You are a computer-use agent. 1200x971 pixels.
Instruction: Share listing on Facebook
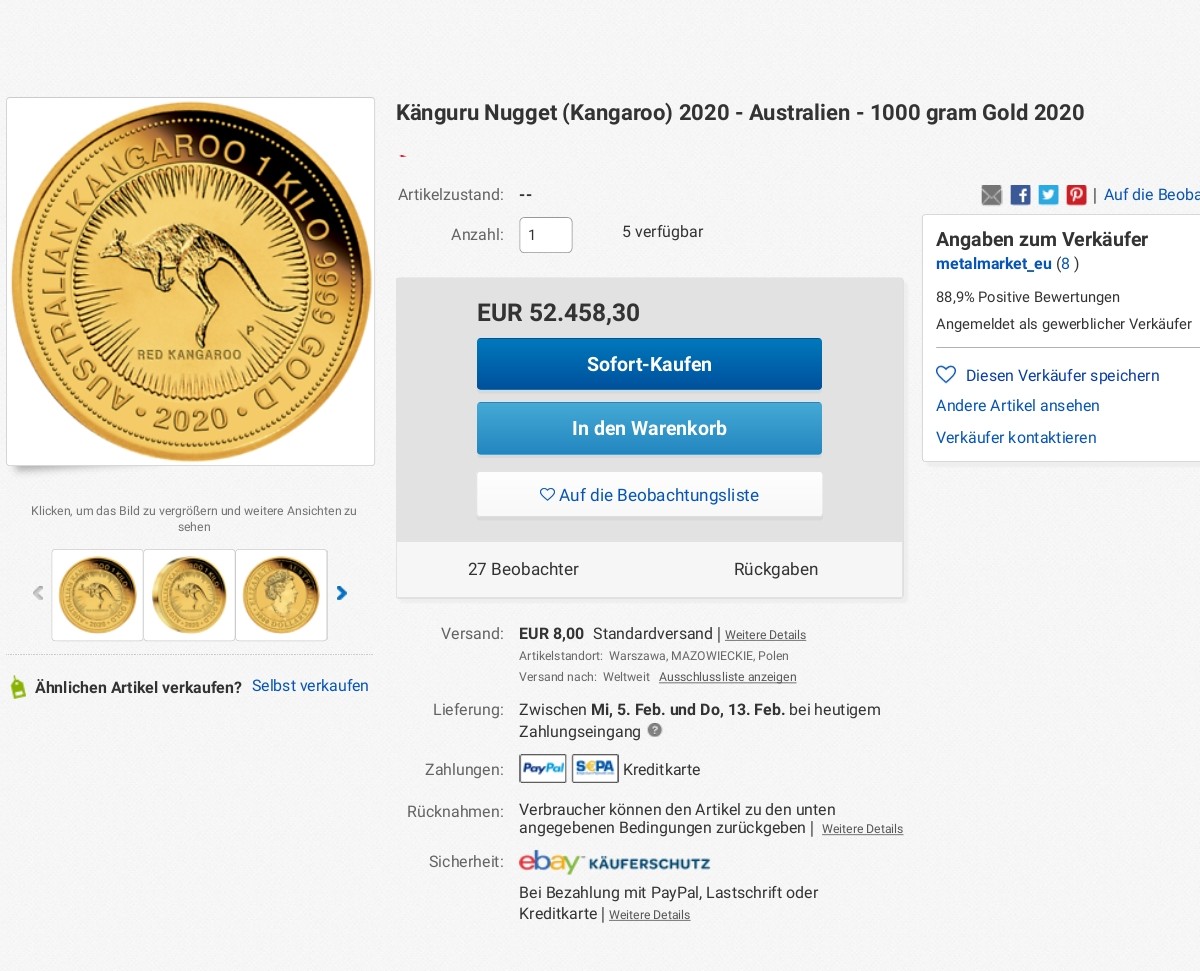pos(1020,195)
